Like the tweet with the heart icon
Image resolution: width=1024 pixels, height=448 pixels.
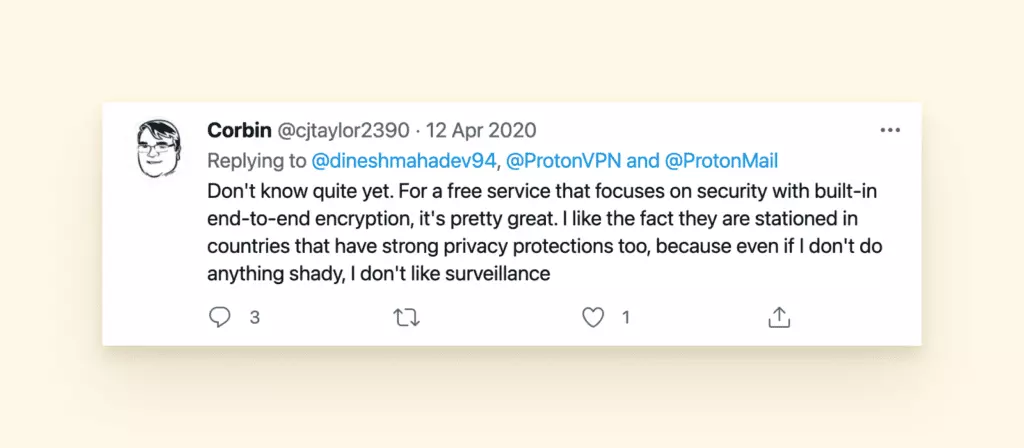593,317
